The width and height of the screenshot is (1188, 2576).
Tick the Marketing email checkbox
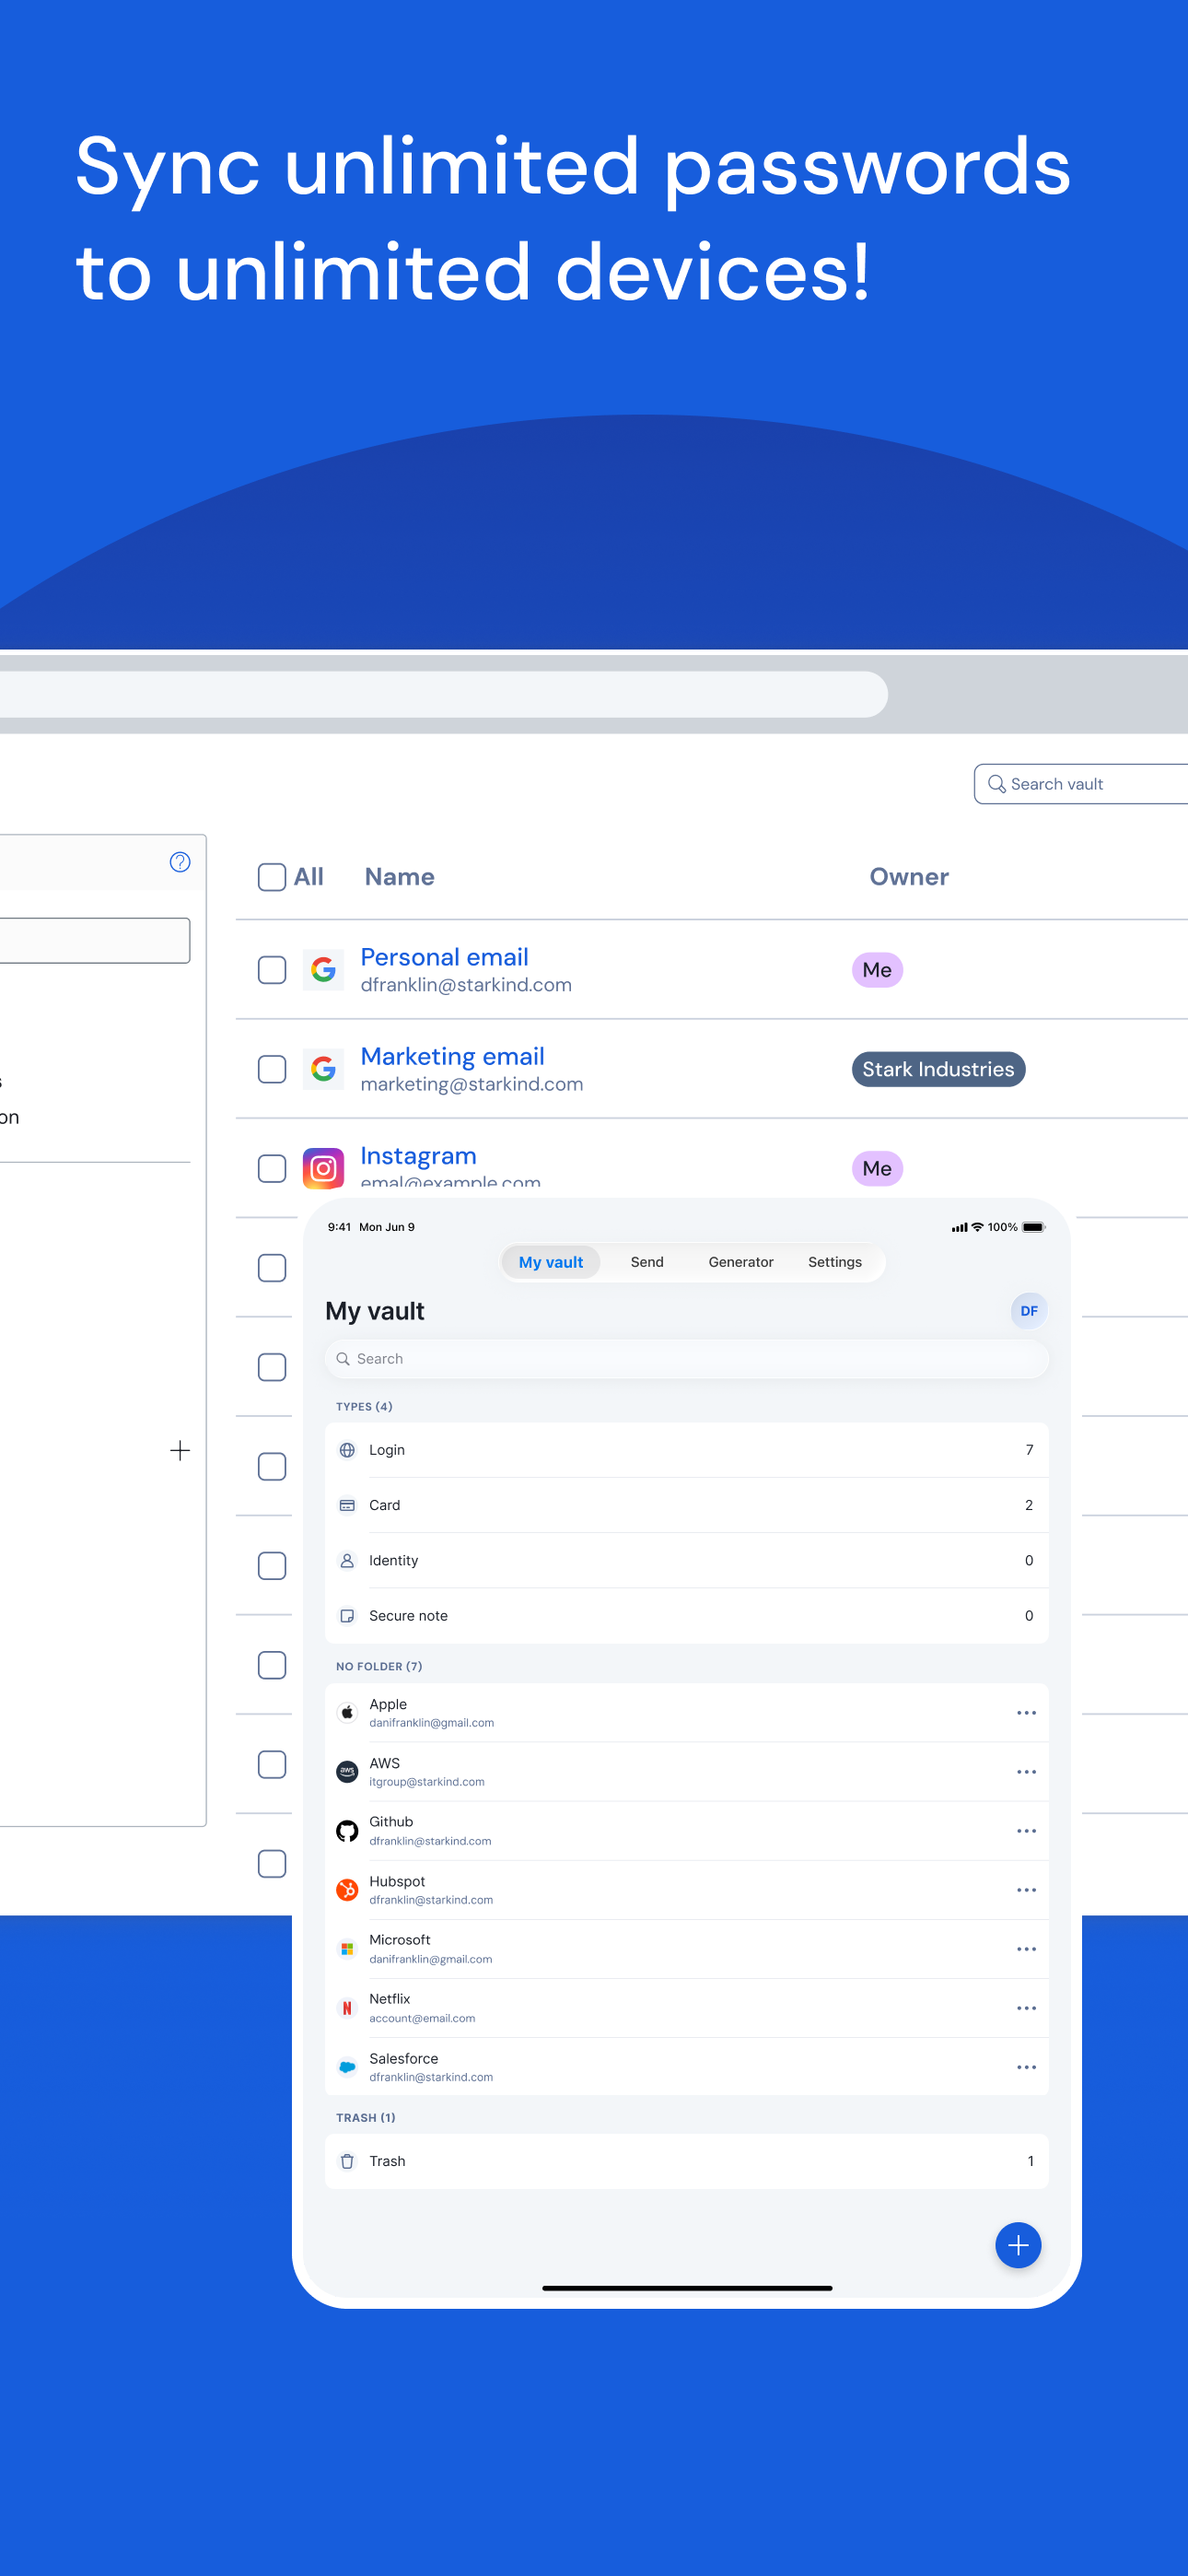click(x=272, y=1068)
